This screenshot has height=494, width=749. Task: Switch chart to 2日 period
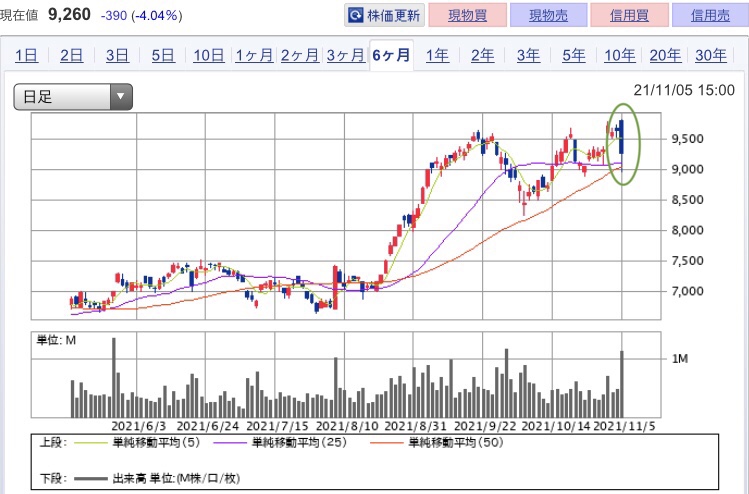click(x=72, y=55)
